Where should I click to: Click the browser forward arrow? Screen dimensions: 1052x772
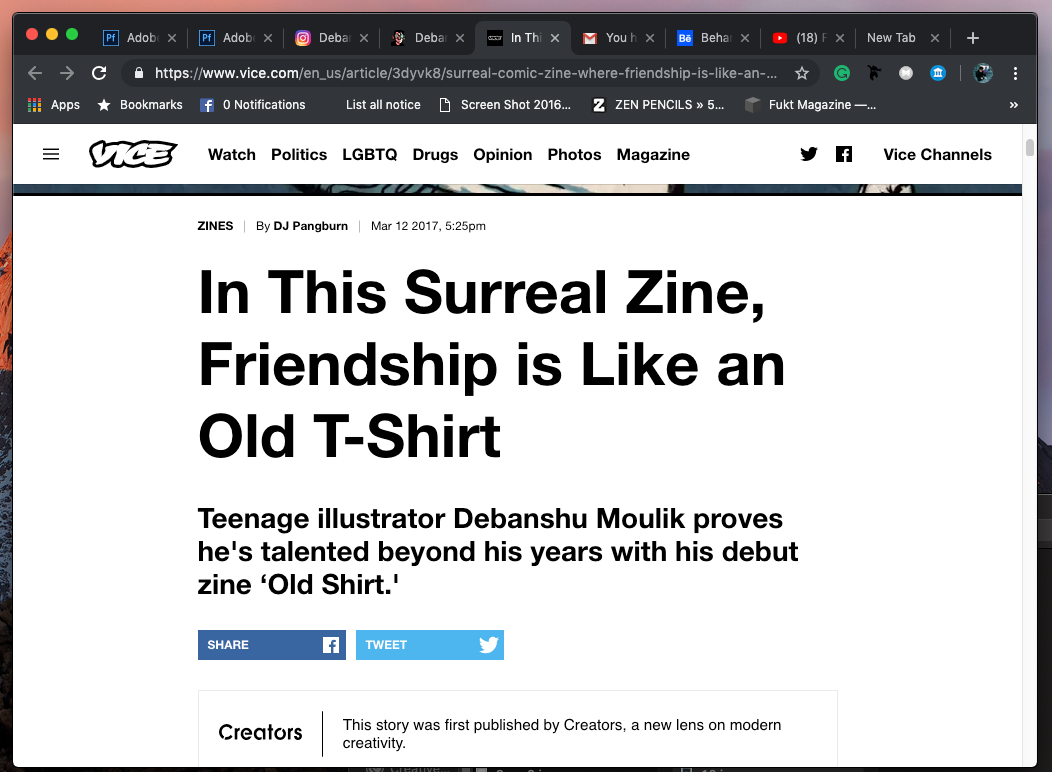[66, 73]
